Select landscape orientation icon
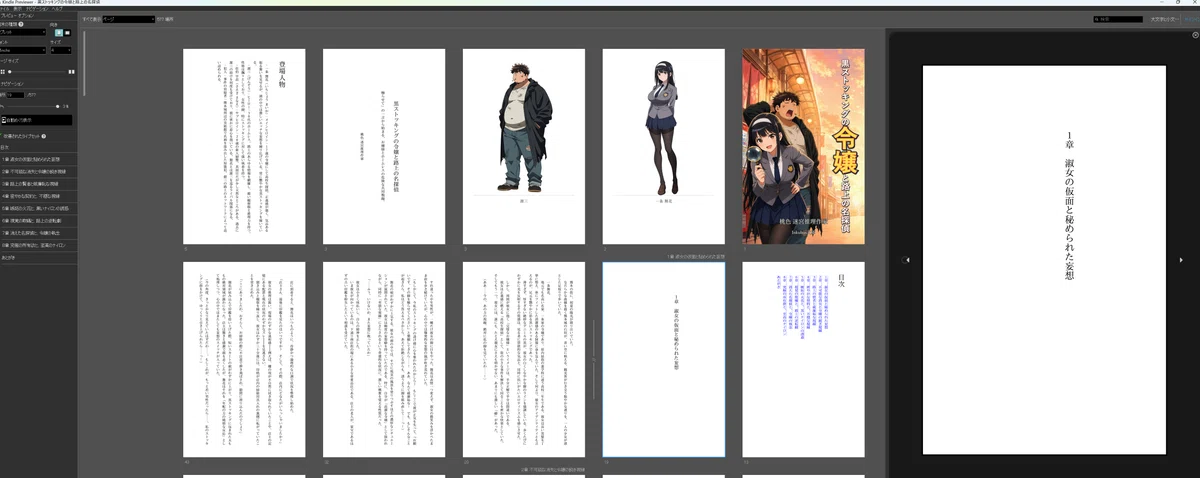The width and height of the screenshot is (1200, 478). pos(68,32)
